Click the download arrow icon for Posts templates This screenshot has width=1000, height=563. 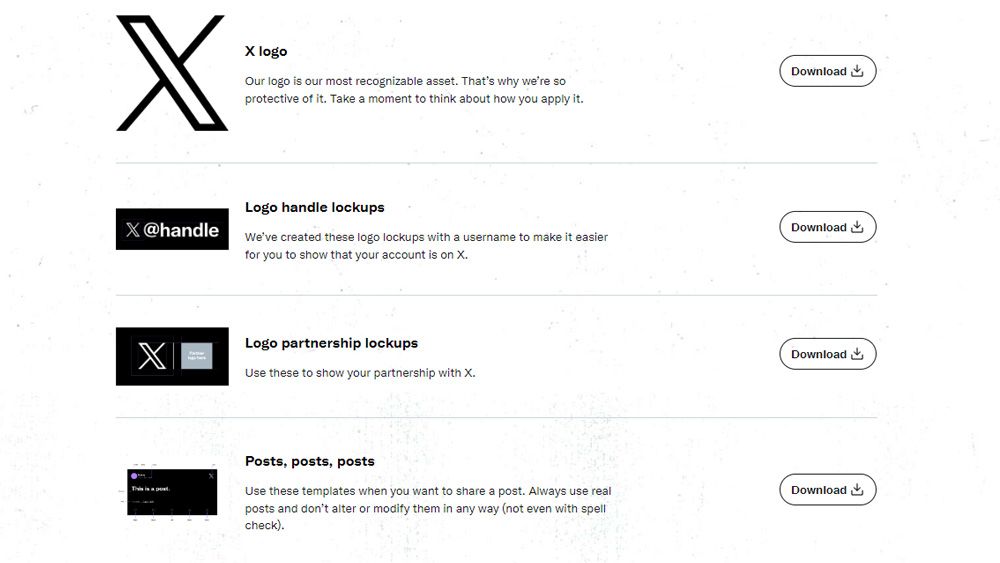(x=857, y=490)
